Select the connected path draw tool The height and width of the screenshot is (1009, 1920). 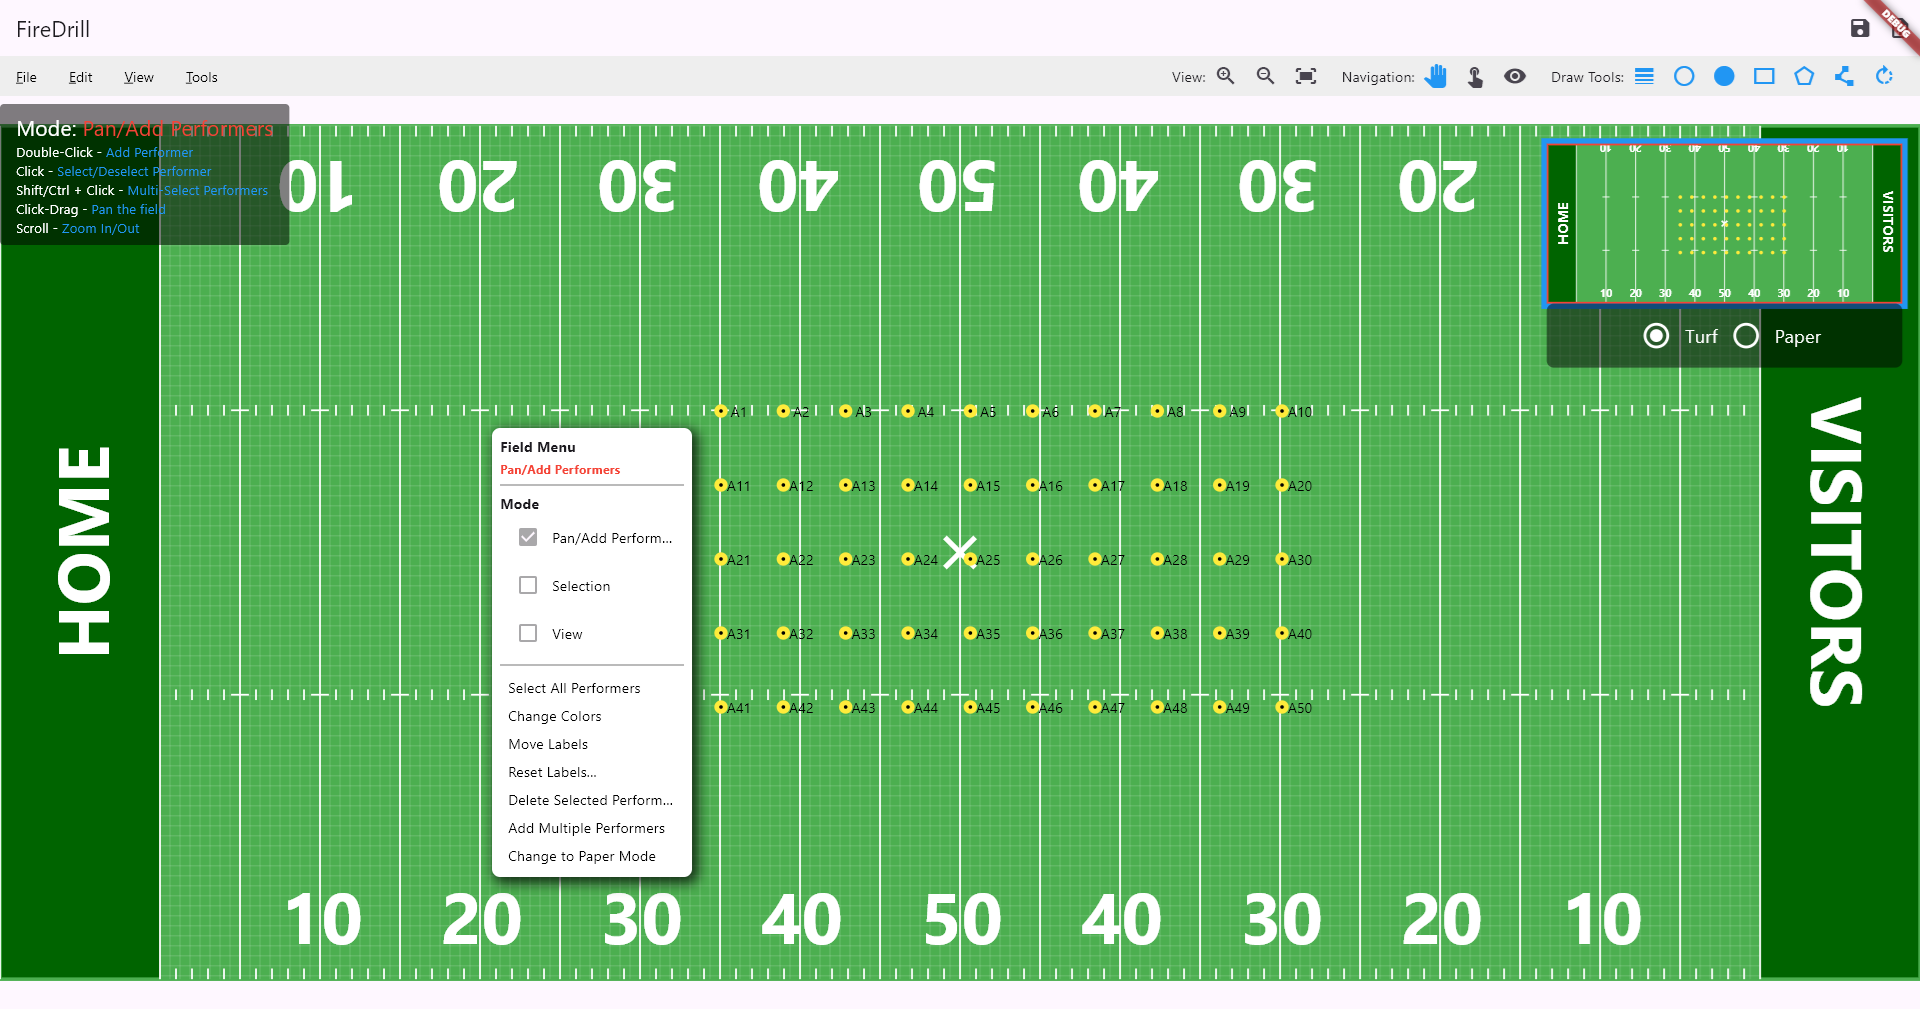[1843, 76]
